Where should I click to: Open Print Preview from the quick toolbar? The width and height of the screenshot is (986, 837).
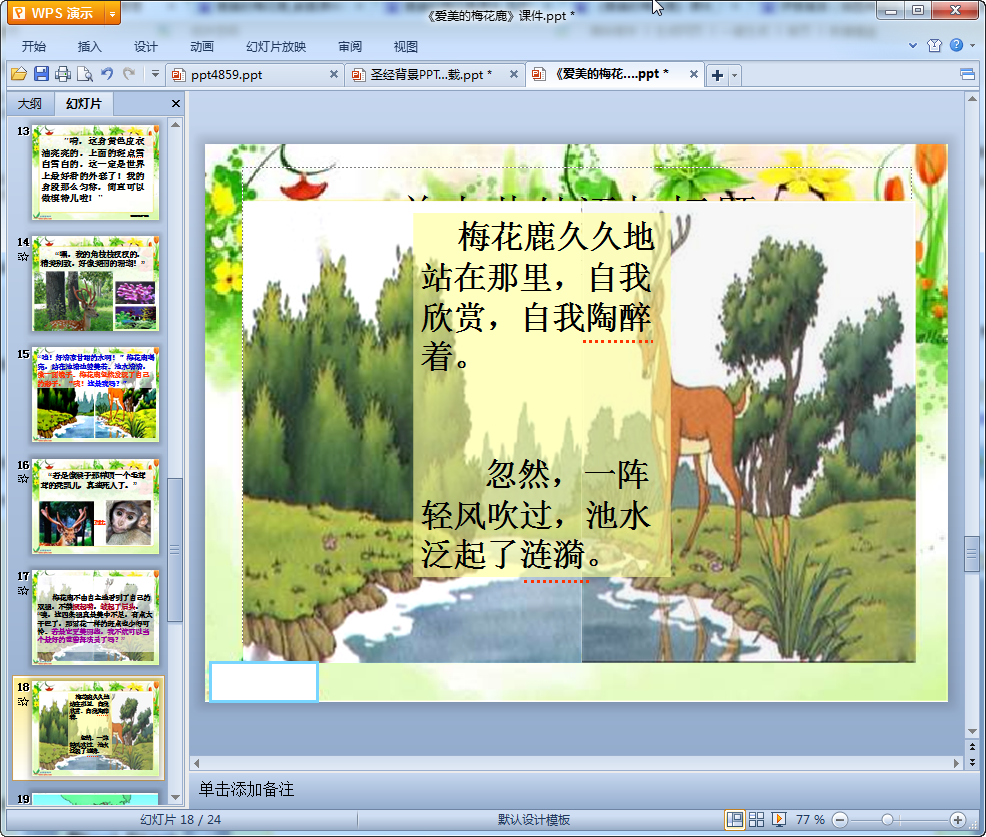click(x=85, y=74)
